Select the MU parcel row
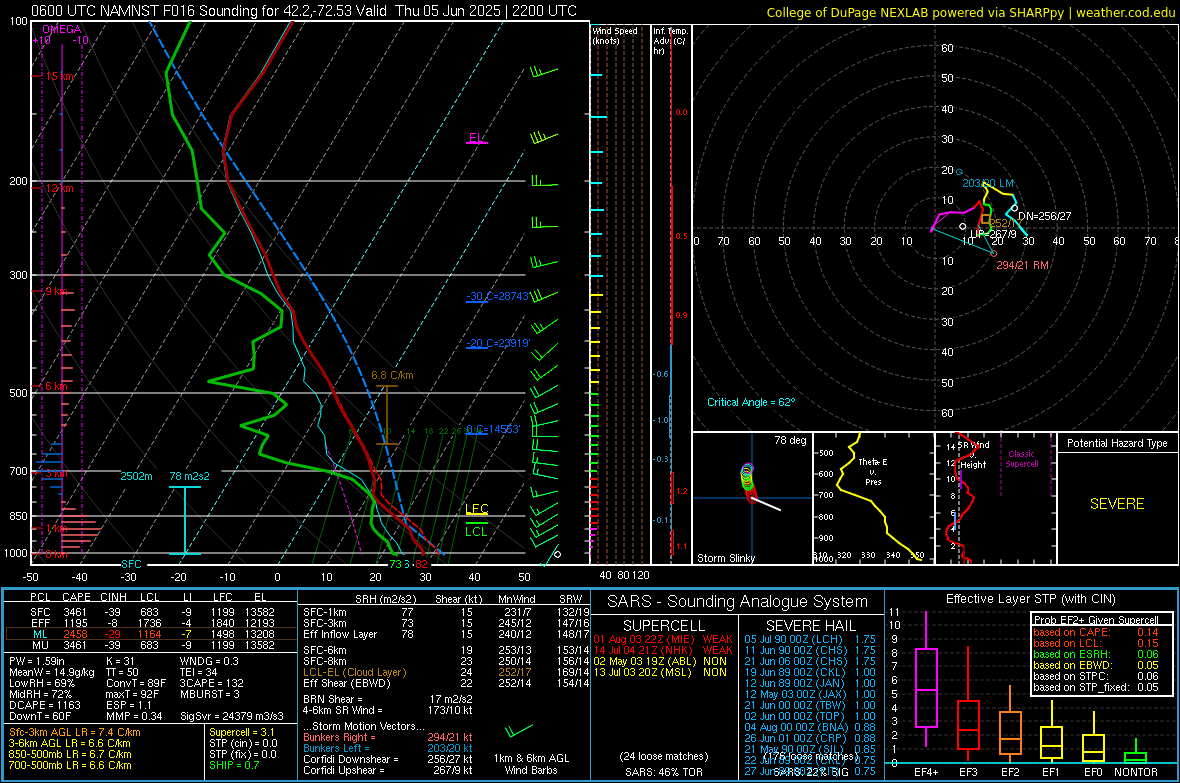1180x783 pixels. 150,644
